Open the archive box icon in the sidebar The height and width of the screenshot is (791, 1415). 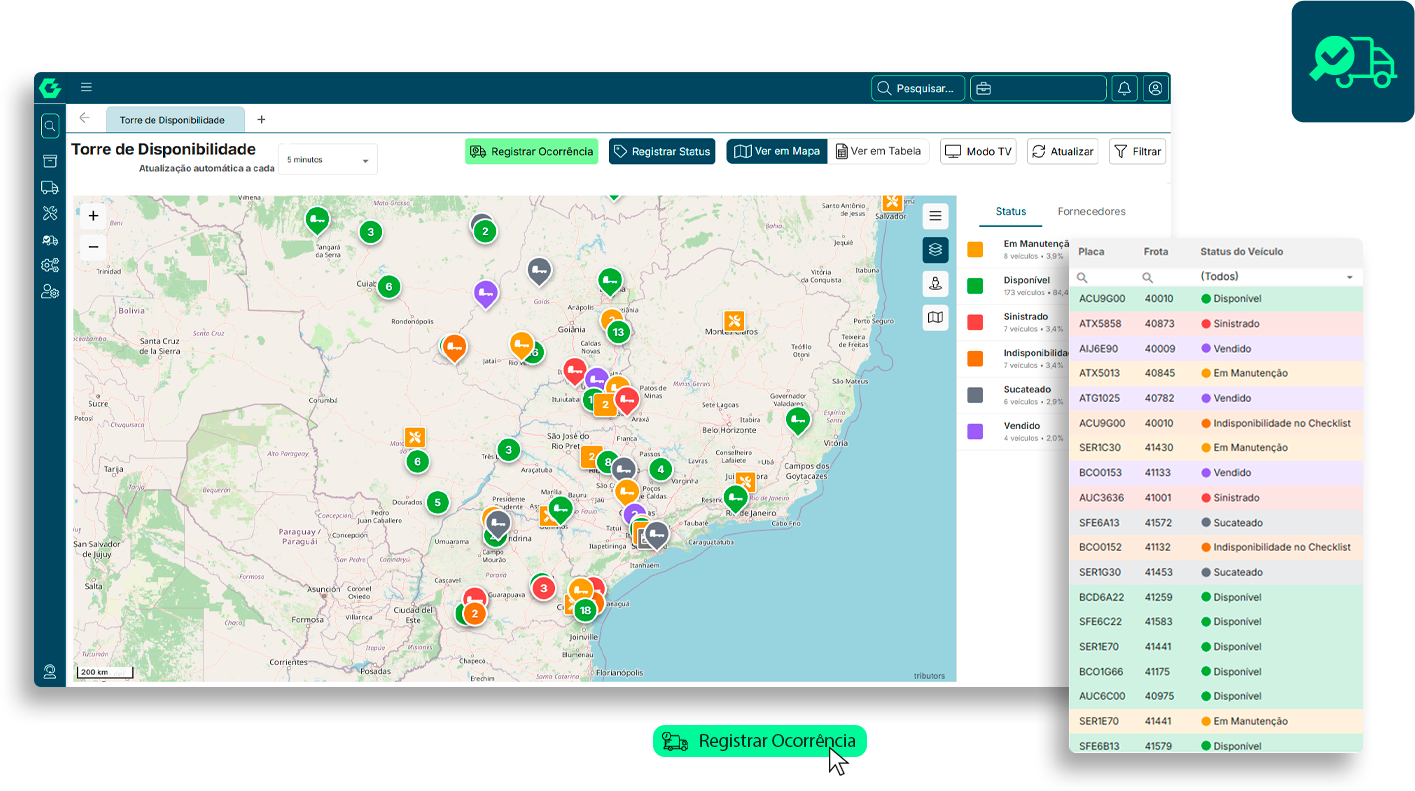[50, 161]
